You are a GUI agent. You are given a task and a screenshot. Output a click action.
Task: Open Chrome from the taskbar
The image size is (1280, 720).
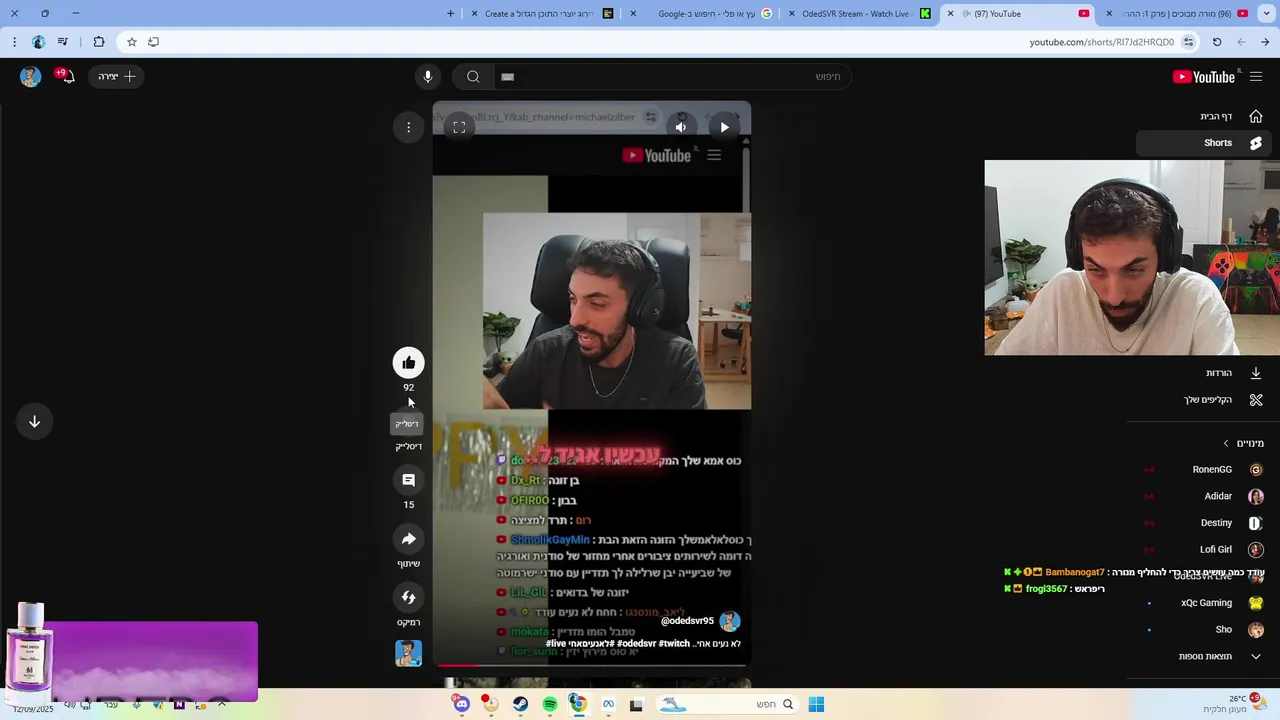578,705
